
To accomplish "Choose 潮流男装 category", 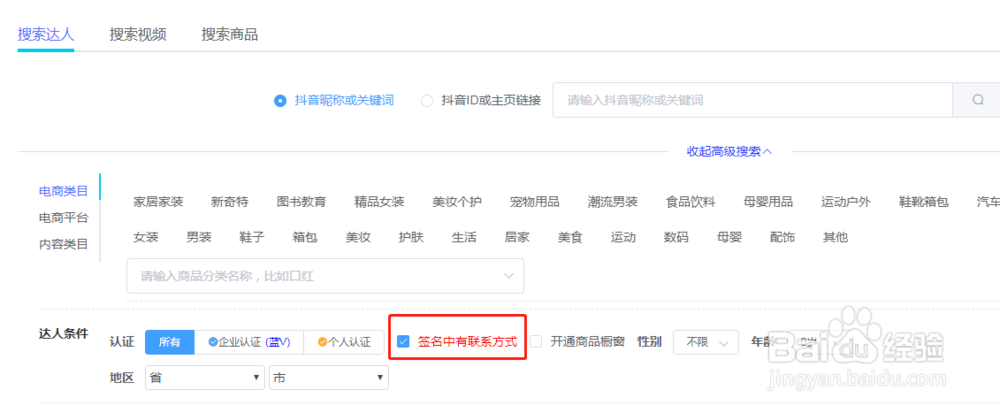I will coord(613,202).
